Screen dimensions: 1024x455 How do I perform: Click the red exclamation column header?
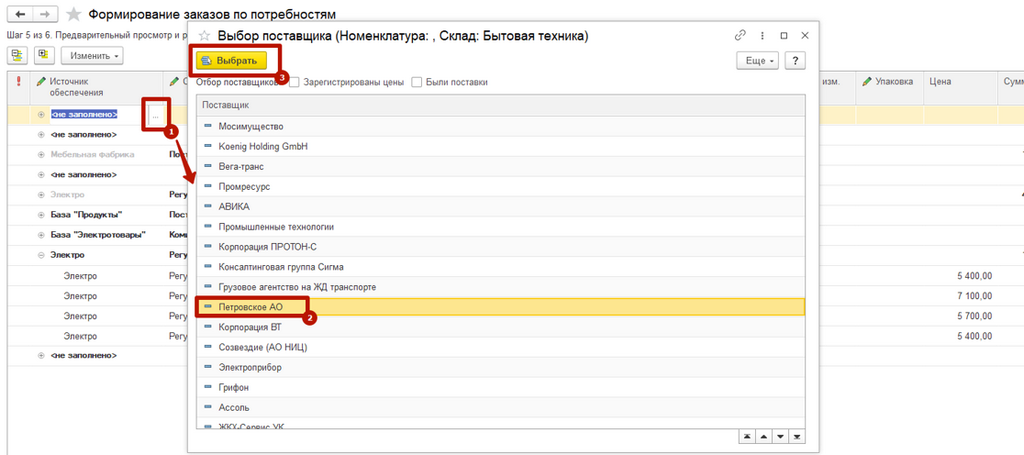(x=18, y=82)
